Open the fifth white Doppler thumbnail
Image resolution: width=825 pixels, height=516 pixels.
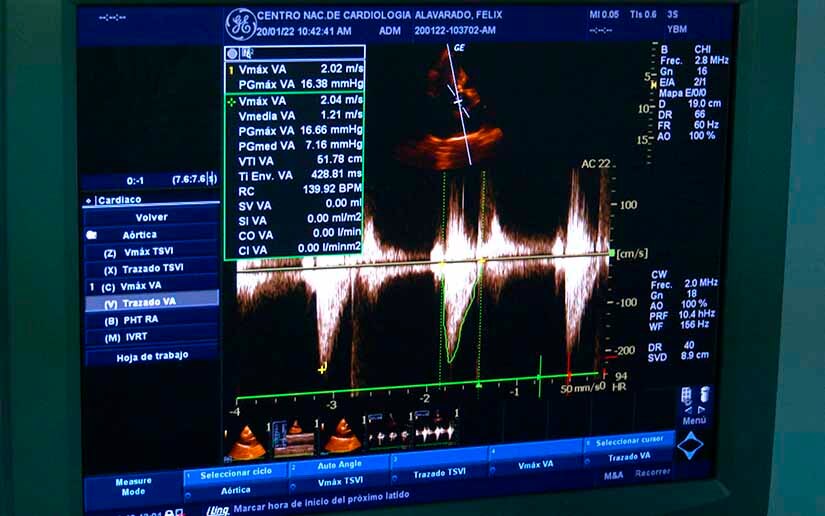click(x=437, y=427)
